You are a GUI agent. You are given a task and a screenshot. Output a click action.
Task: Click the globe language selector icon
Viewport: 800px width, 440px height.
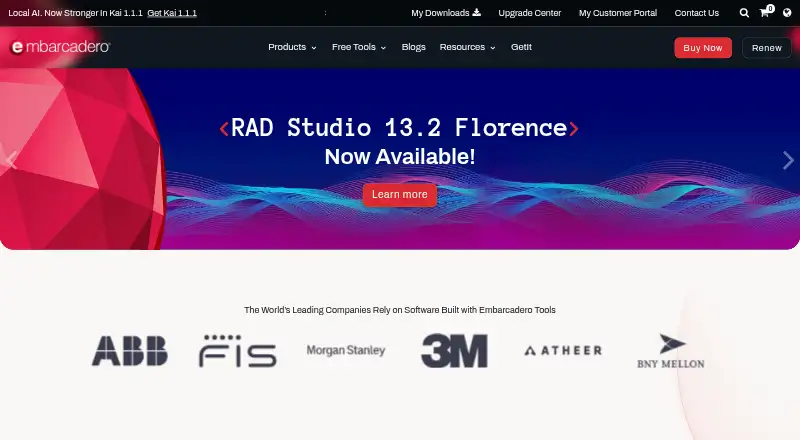(x=787, y=13)
